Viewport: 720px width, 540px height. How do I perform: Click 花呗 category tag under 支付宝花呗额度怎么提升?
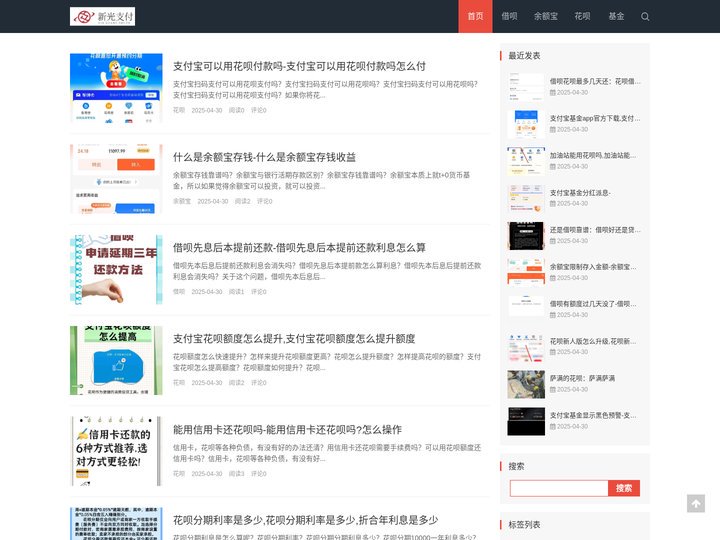point(179,382)
